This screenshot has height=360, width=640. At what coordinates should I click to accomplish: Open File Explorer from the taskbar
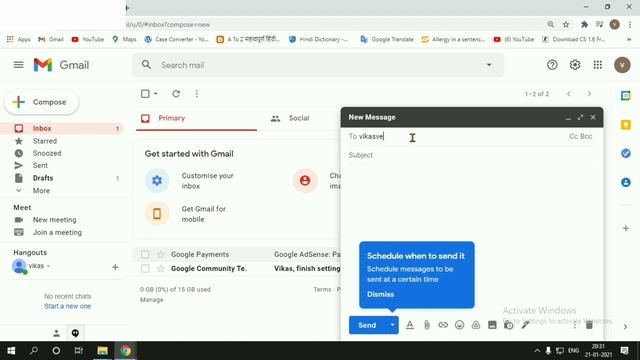(102, 351)
